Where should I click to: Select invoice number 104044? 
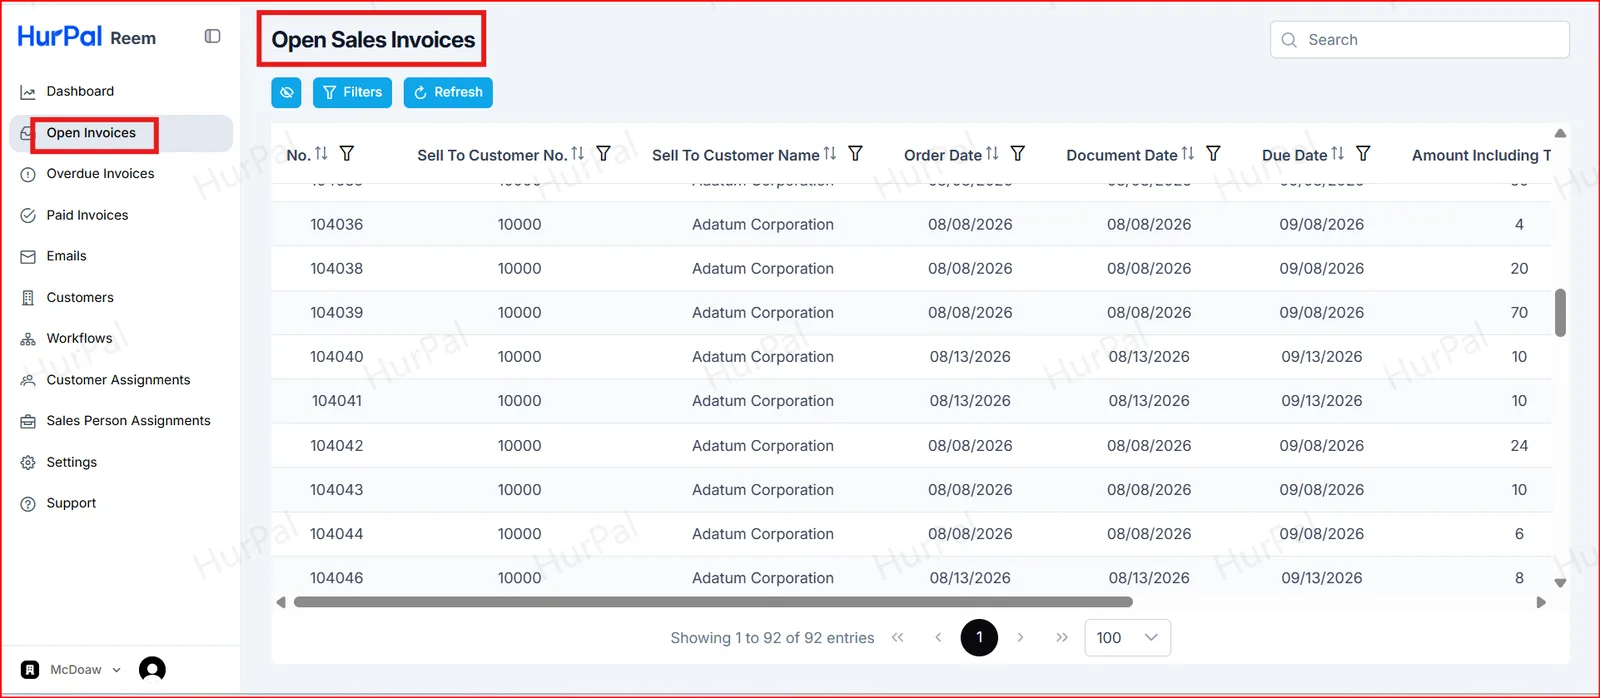pyautogui.click(x=336, y=534)
